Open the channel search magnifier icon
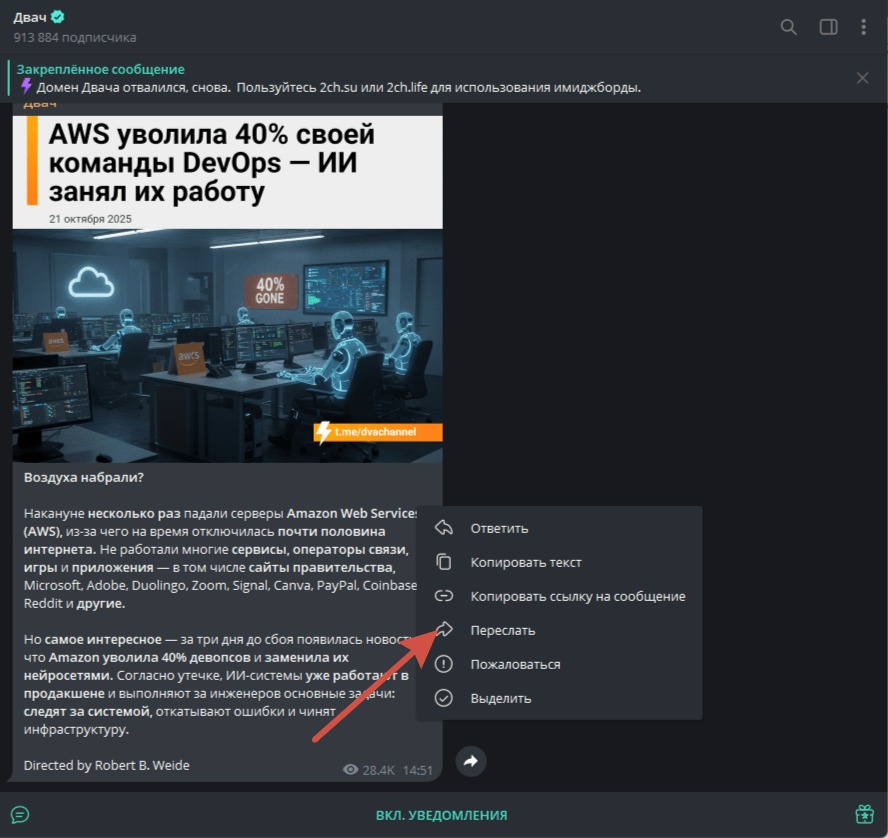Image resolution: width=888 pixels, height=838 pixels. [788, 27]
